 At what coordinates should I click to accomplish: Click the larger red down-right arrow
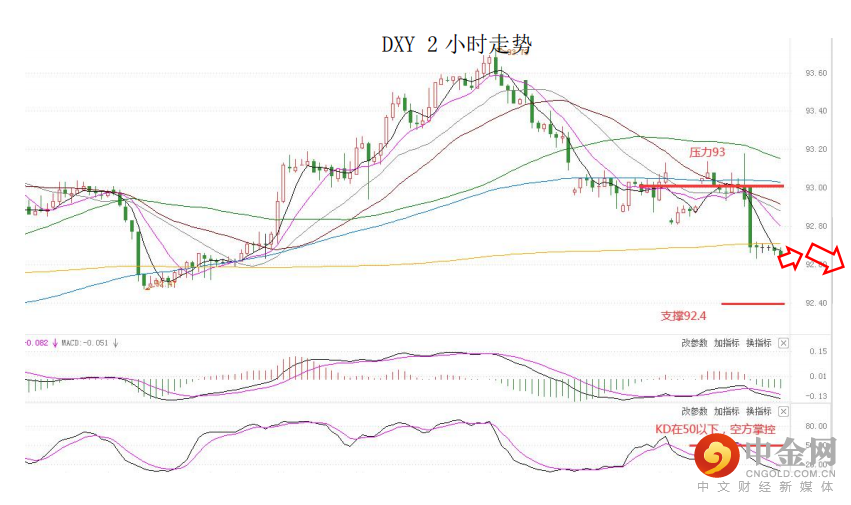[x=825, y=258]
